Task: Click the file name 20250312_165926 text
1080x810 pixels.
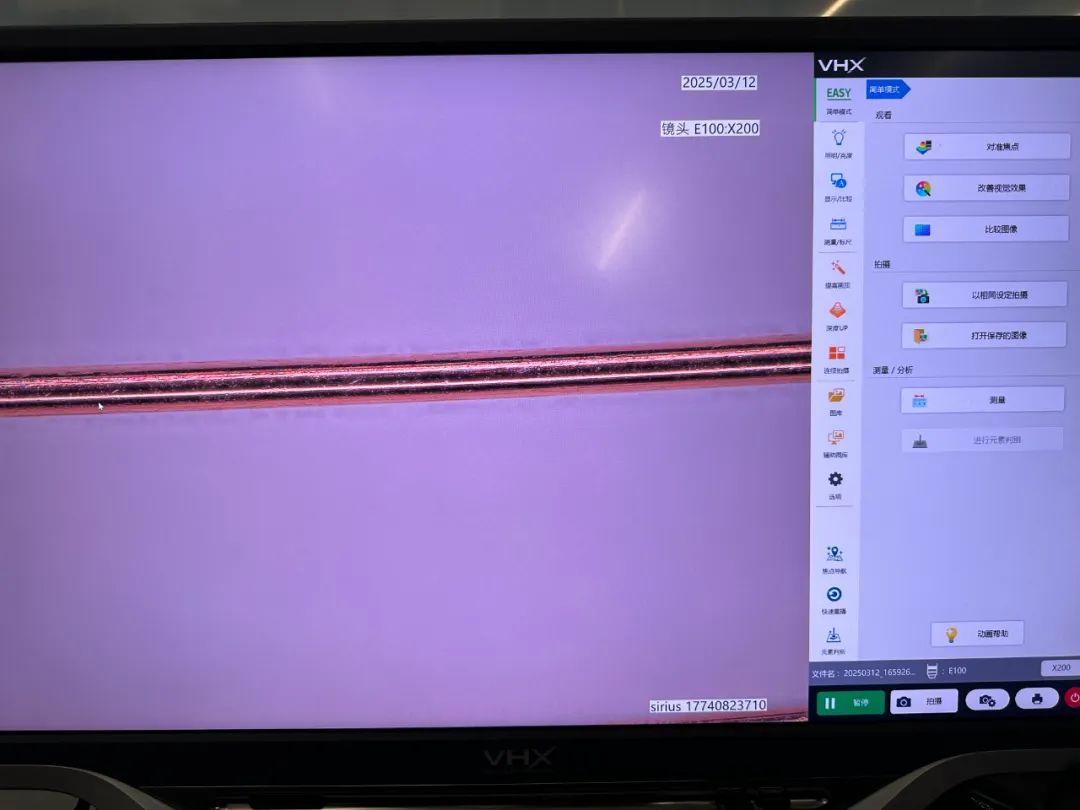Action: [879, 672]
